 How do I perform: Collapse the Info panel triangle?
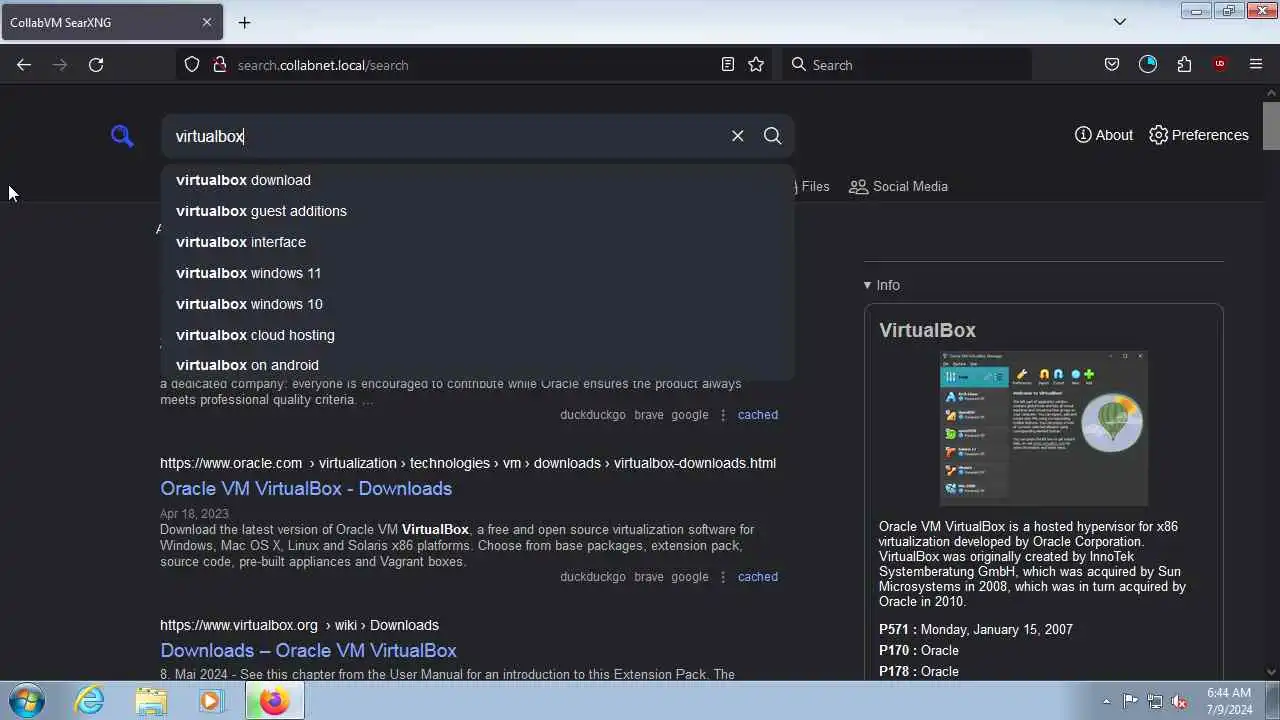click(867, 285)
